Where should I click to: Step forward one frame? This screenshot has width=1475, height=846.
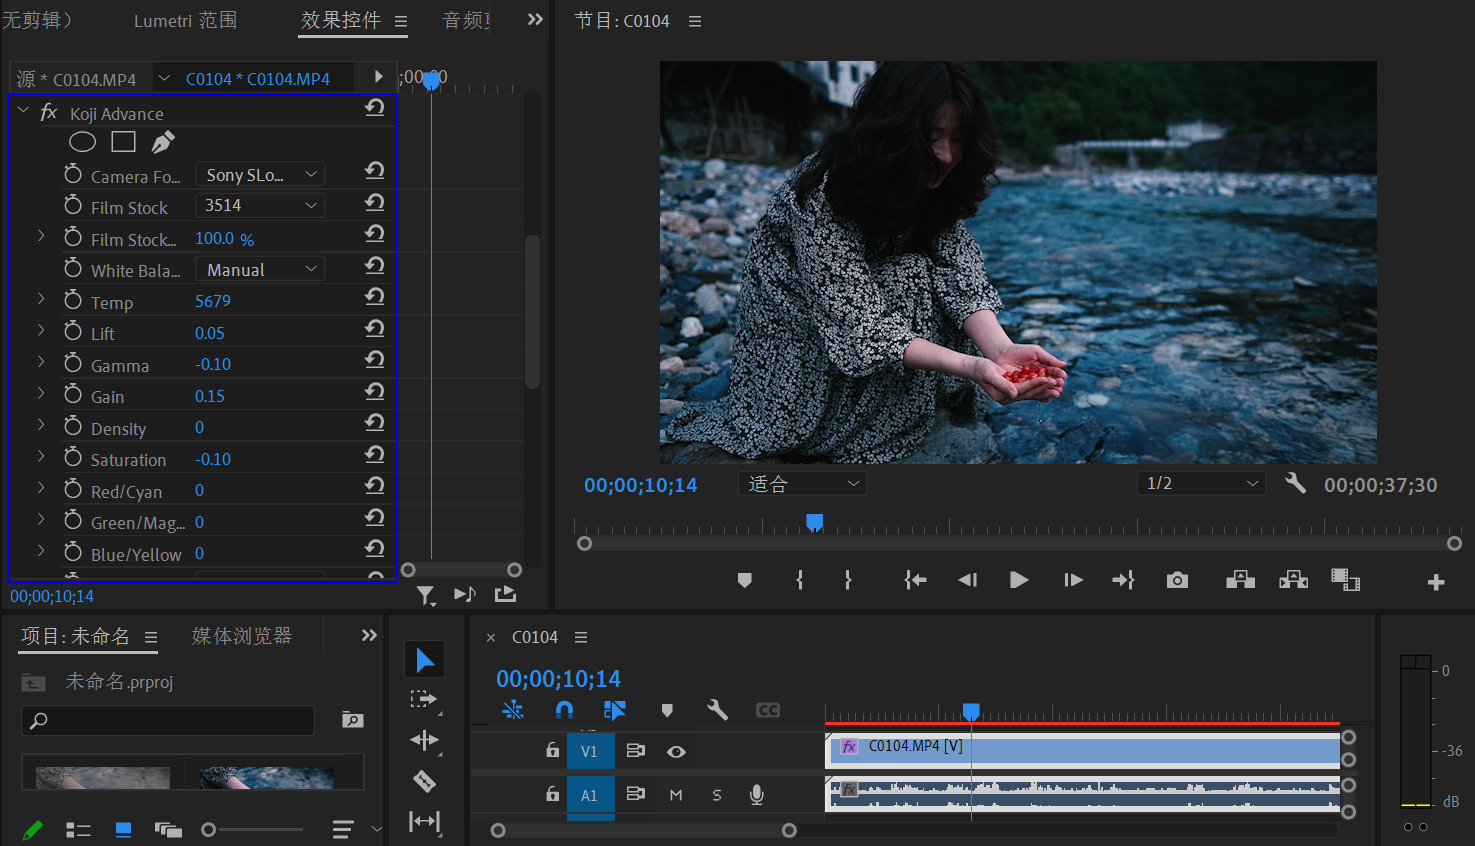point(1073,580)
